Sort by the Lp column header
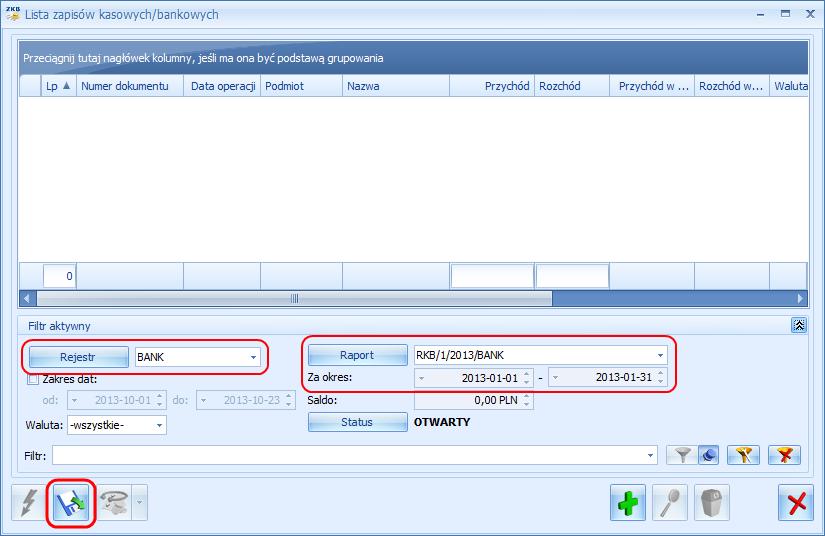The width and height of the screenshot is (825, 536). (58, 86)
